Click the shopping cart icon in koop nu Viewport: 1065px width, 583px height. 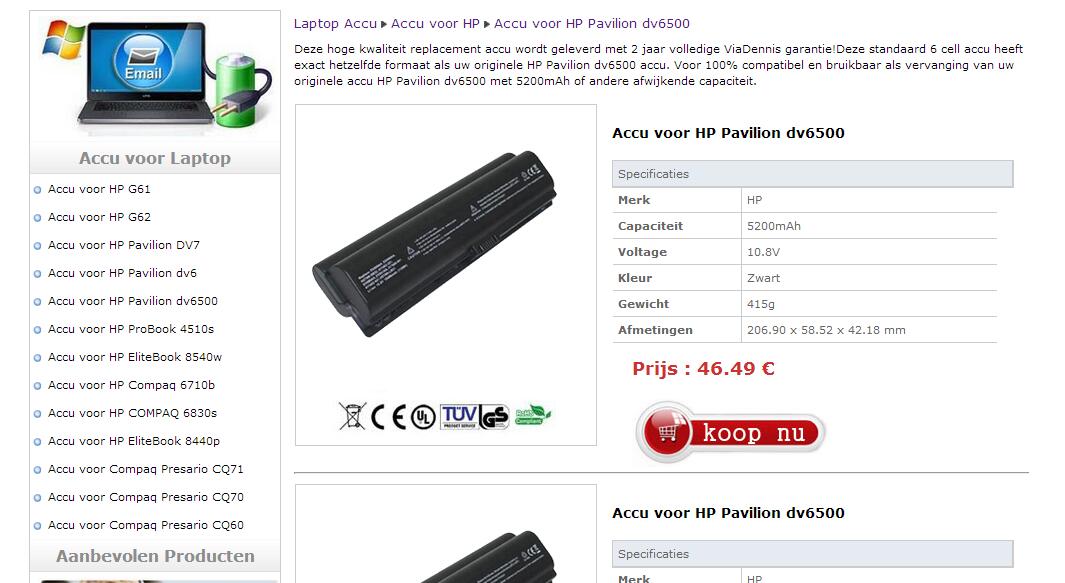667,432
